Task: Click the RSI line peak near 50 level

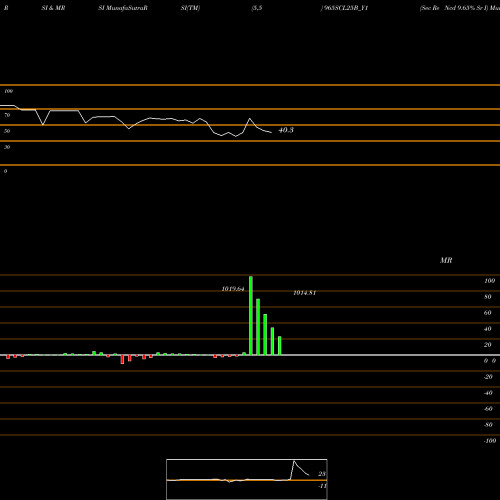Action: (250, 119)
